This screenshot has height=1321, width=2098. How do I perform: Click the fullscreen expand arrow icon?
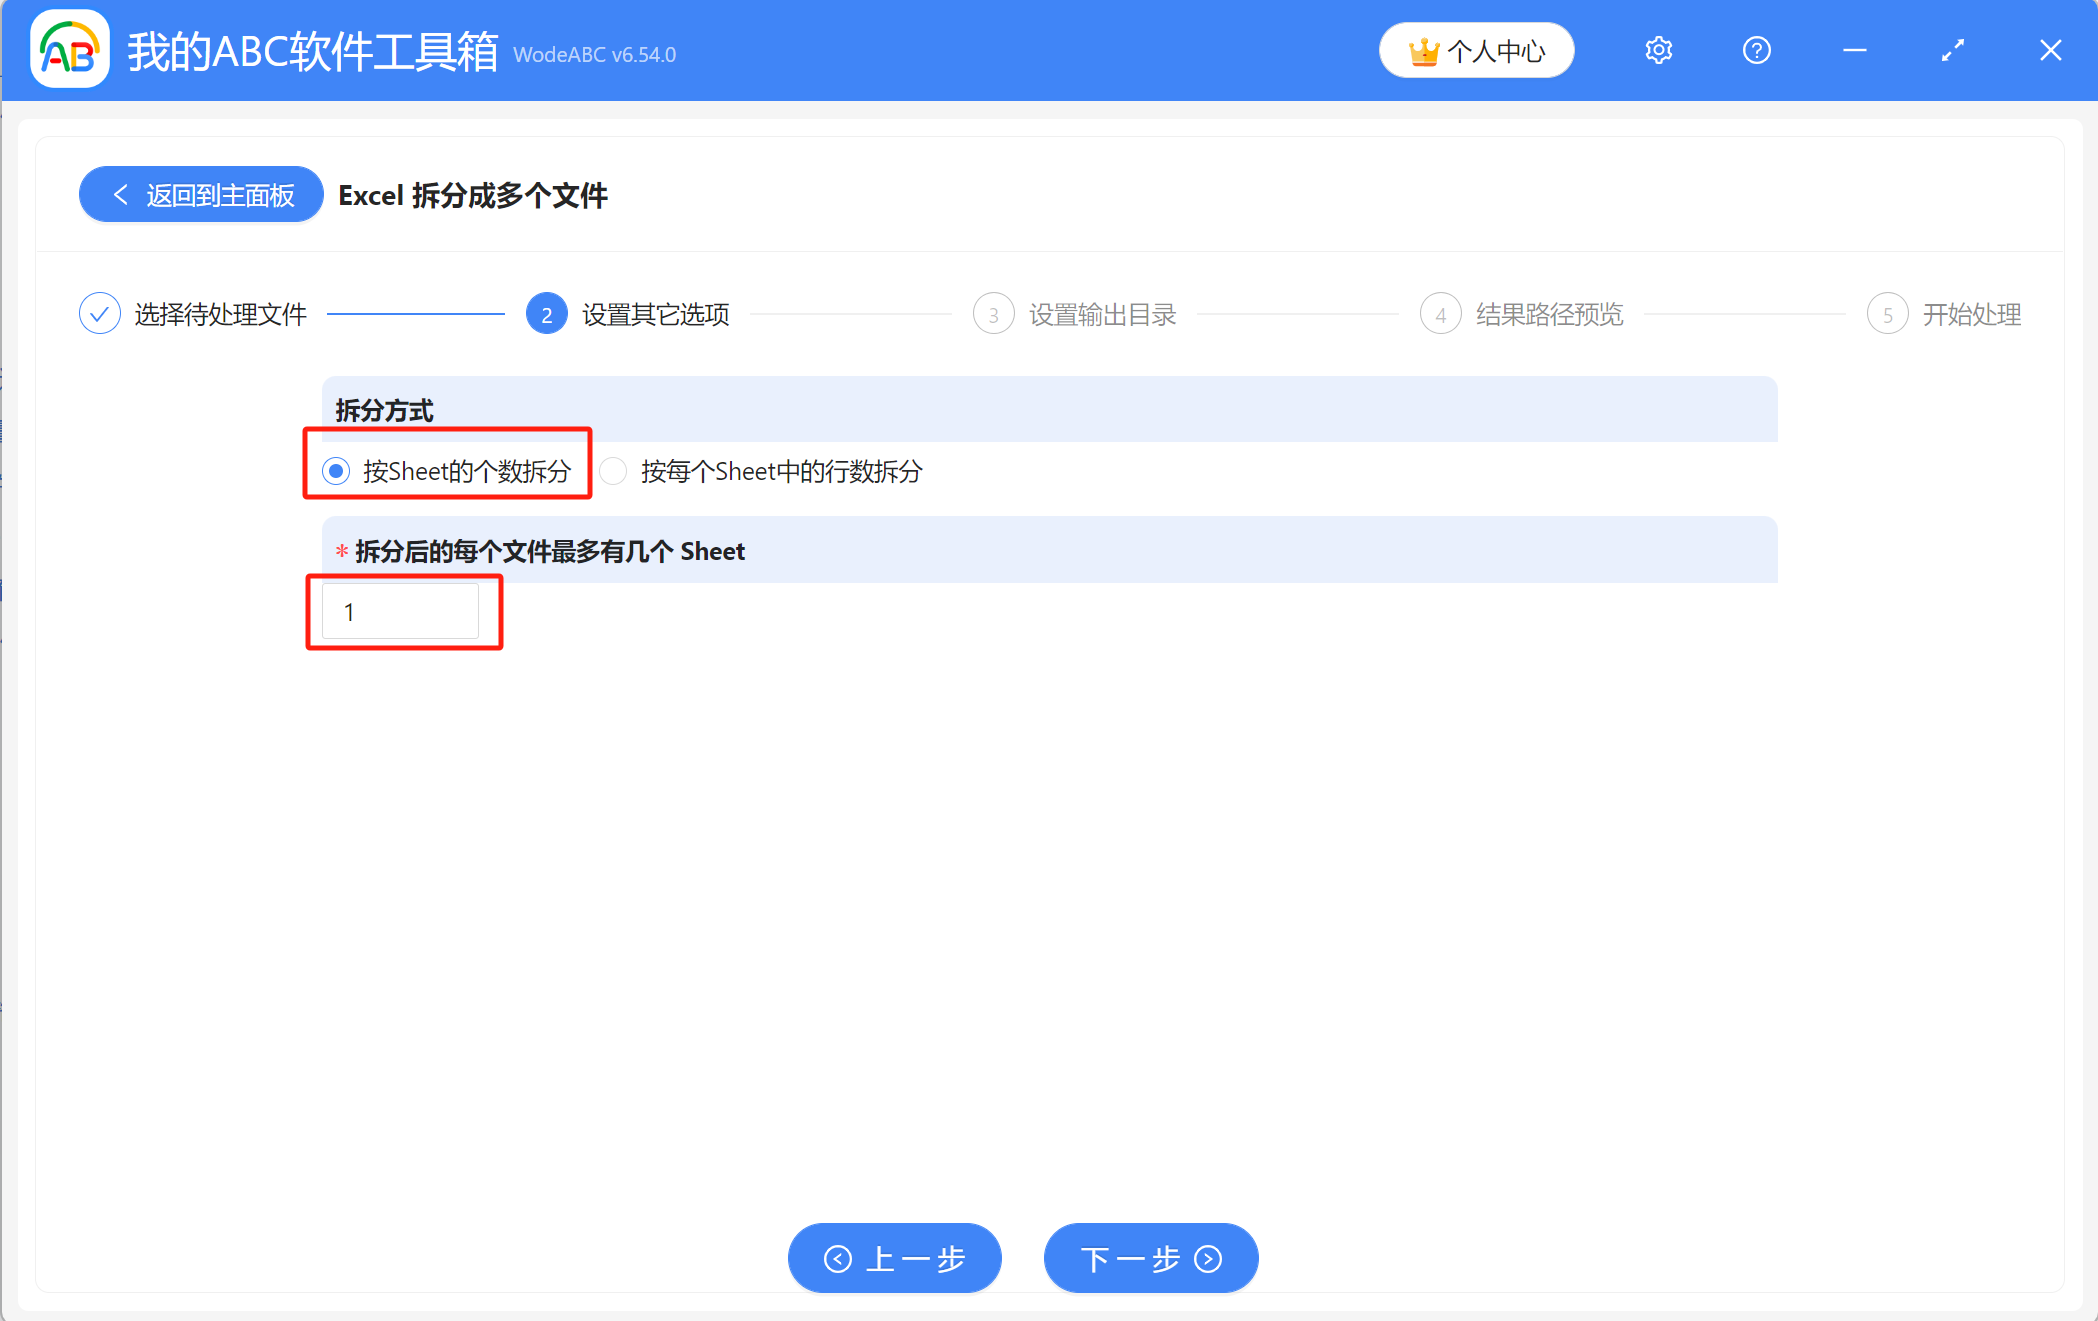1952,49
